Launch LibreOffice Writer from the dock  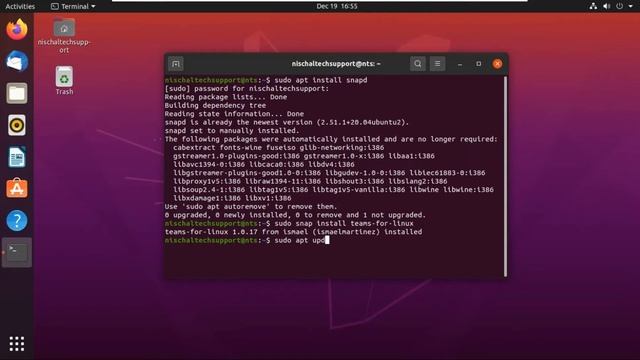click(17, 157)
